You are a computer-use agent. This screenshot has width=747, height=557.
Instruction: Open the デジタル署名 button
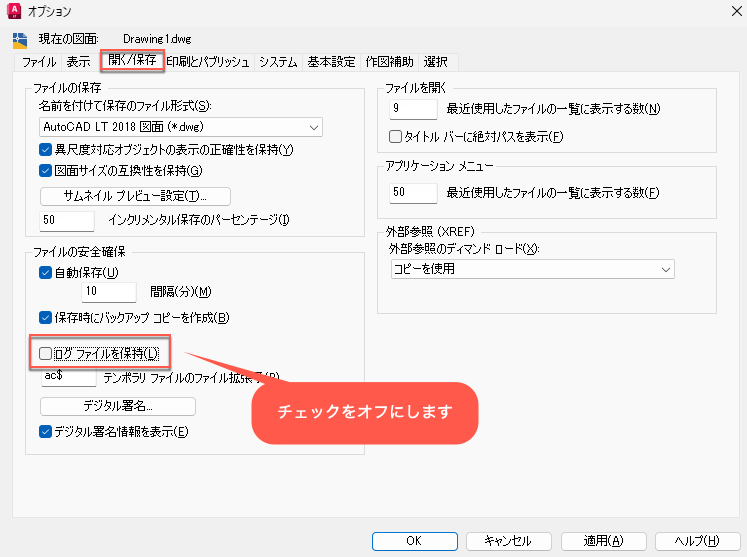click(118, 406)
